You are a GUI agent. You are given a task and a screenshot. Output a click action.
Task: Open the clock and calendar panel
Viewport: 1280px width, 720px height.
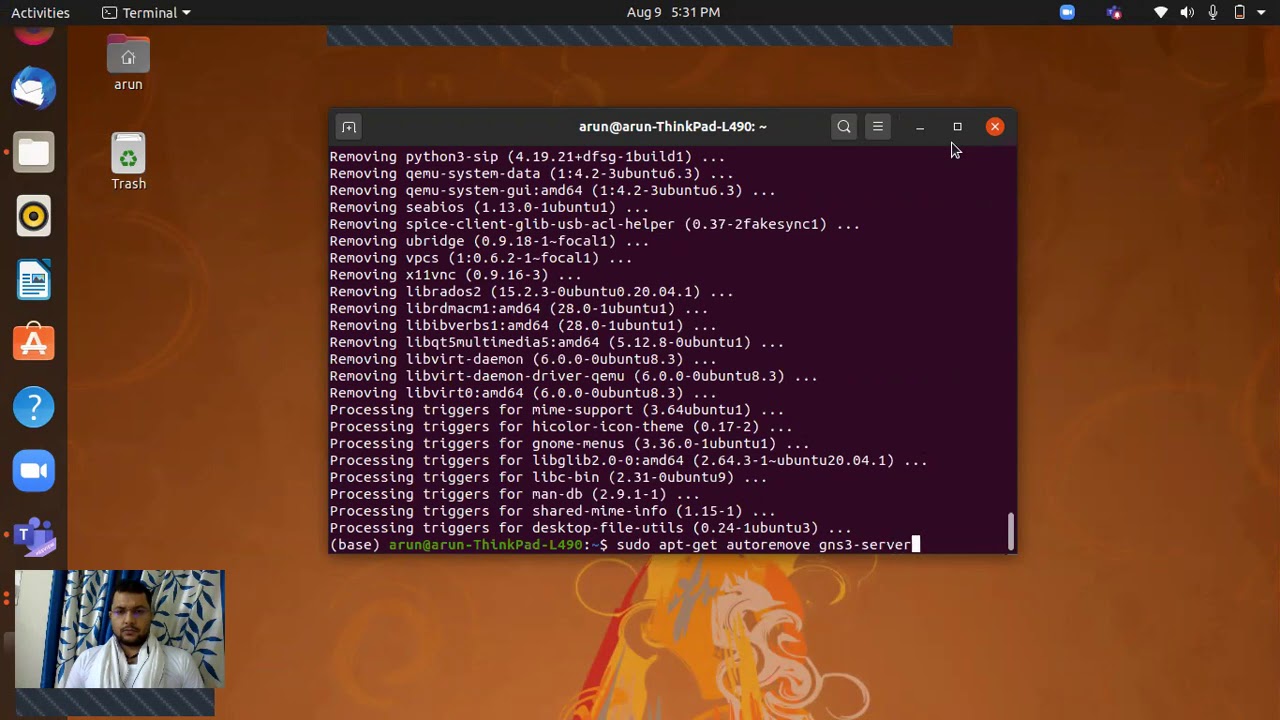tap(673, 13)
